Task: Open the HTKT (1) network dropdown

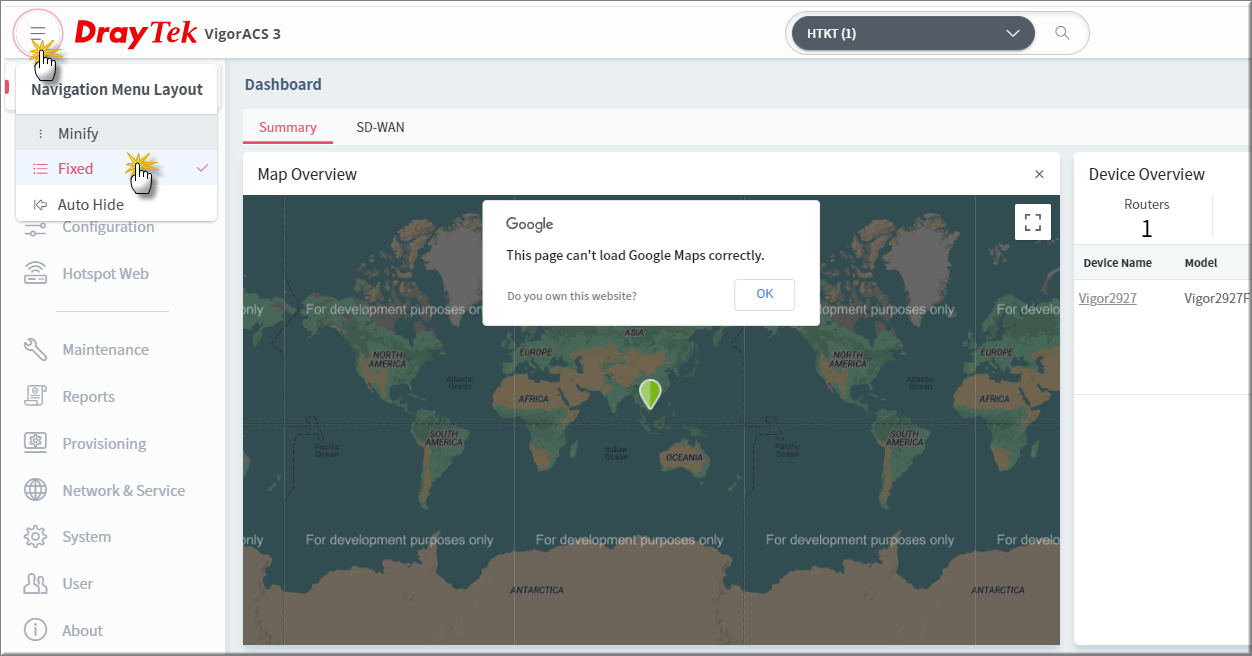Action: (913, 33)
